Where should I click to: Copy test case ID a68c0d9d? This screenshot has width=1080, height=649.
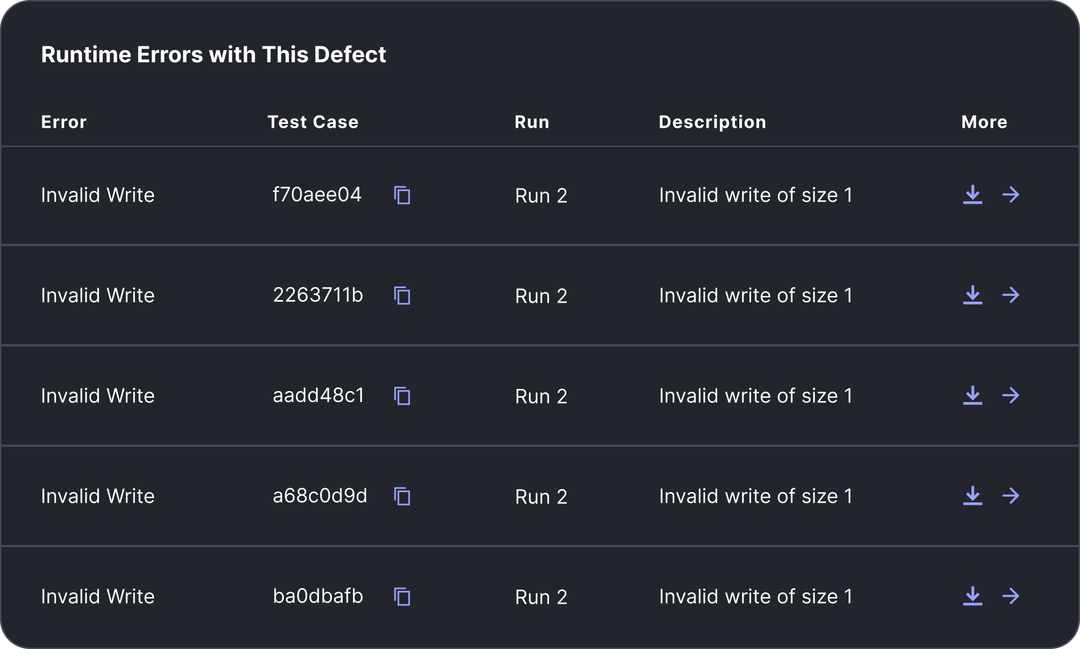pos(402,496)
